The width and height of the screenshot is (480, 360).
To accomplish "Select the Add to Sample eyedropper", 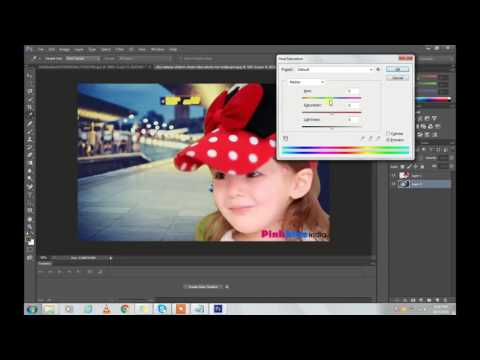I will pos(370,138).
